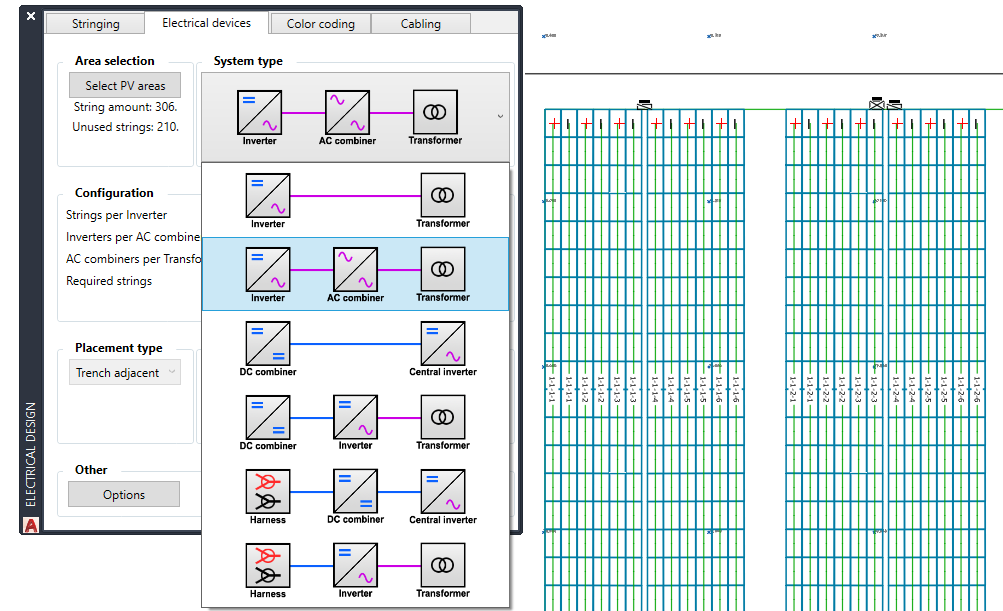This screenshot has width=1003, height=611.
Task: Click the Electrical devices tab
Action: tap(206, 23)
